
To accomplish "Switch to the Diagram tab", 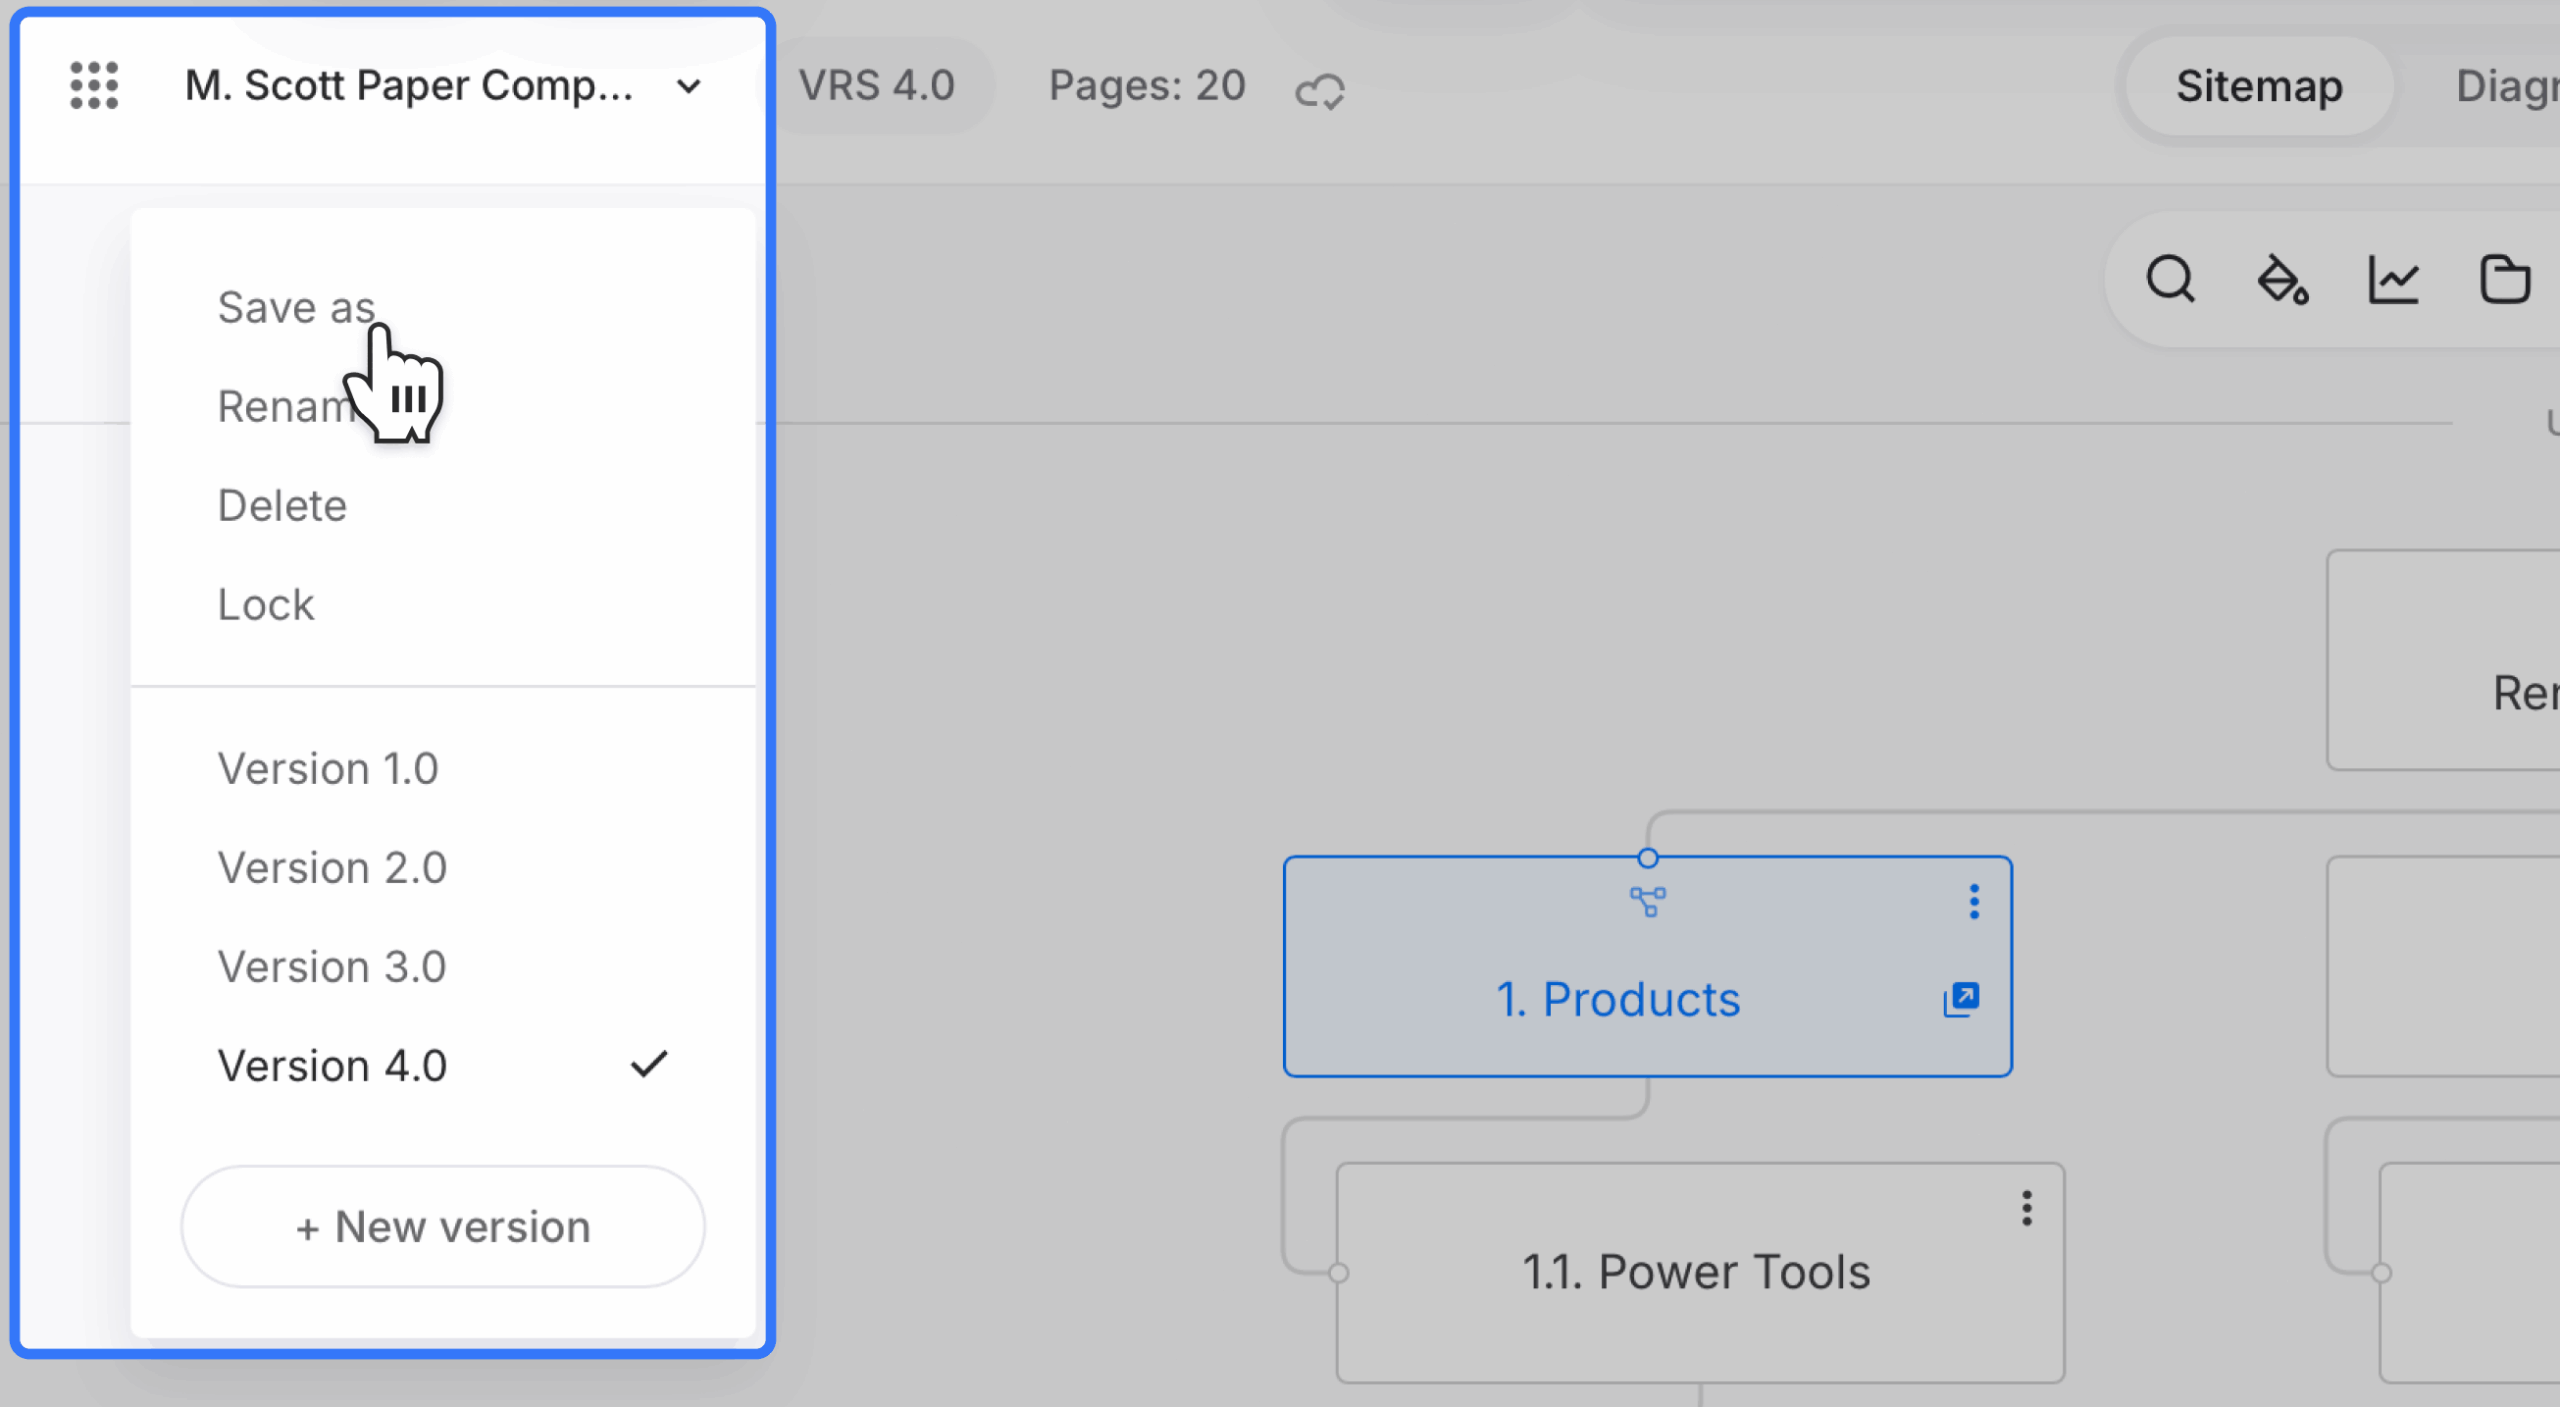I will [x=2507, y=86].
